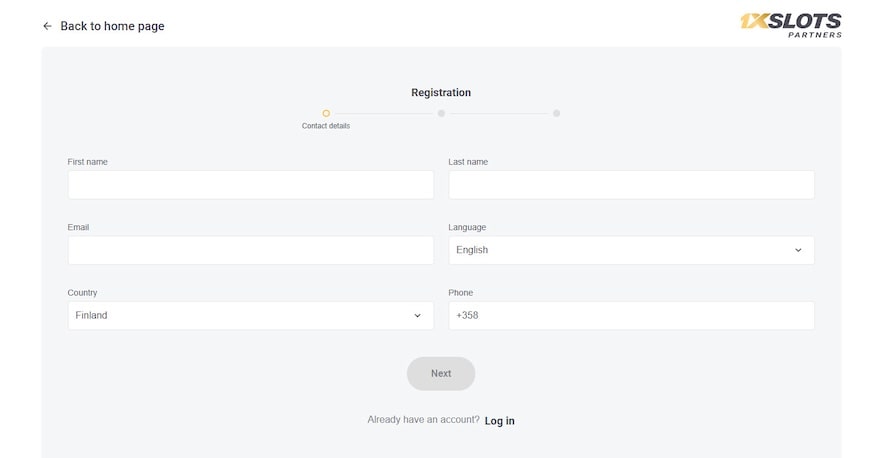Viewport: 895px width, 458px height.
Task: Click the Country field's chevron arrow
Action: pos(417,315)
